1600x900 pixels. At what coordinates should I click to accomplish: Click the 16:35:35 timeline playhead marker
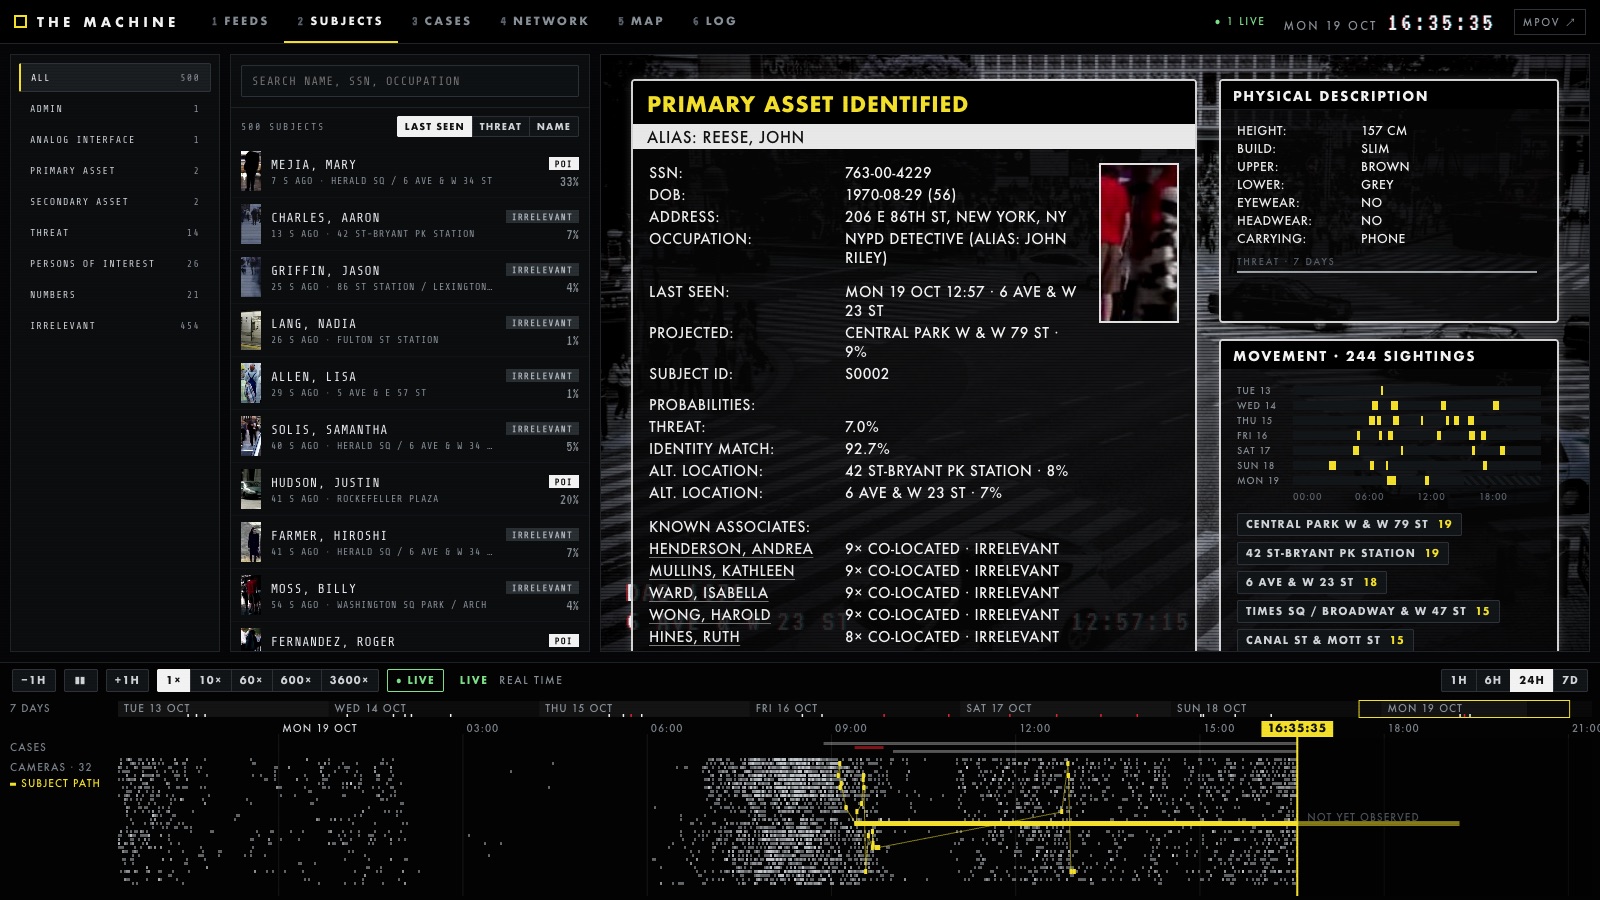tap(1297, 728)
